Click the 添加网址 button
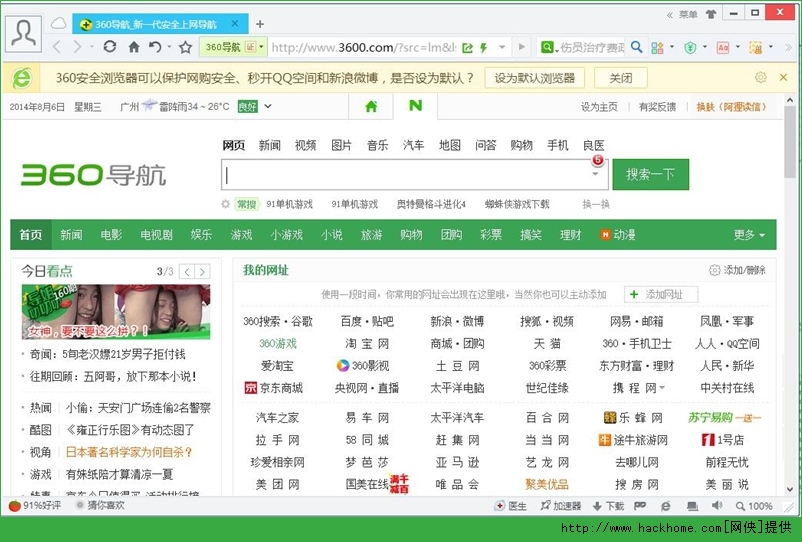The image size is (802, 542). coord(661,294)
